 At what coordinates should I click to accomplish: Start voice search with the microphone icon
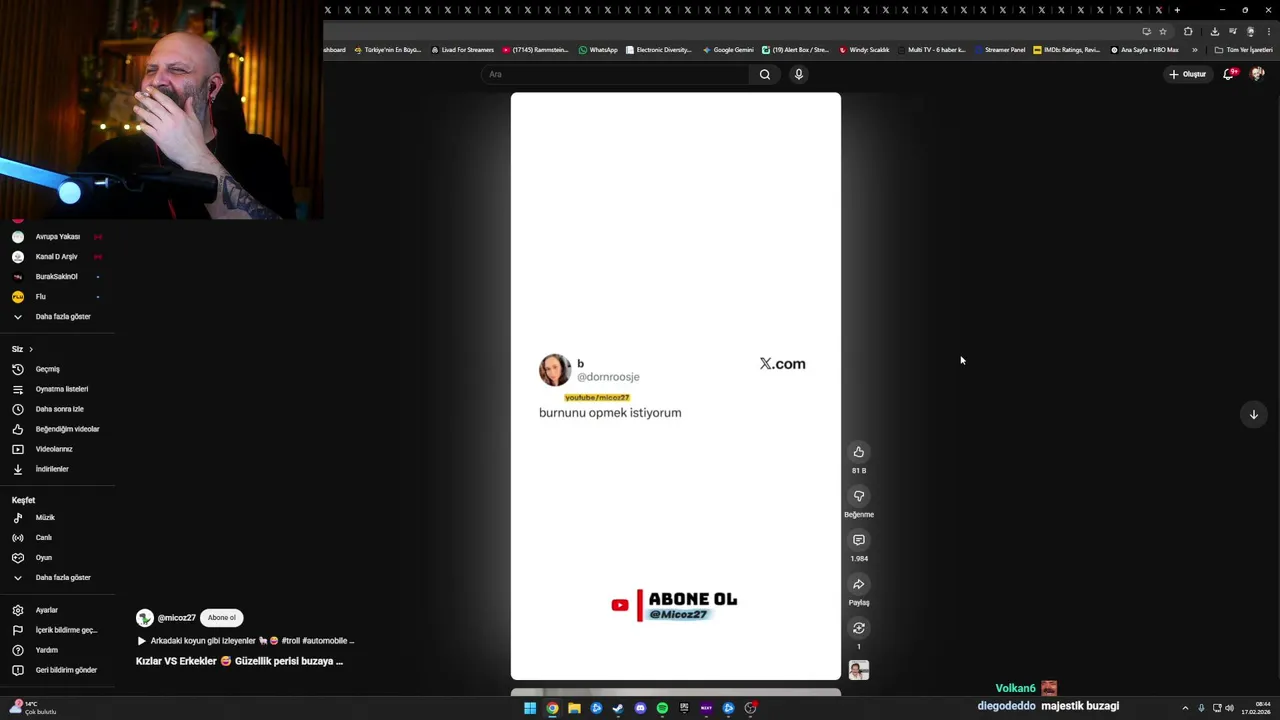pos(798,74)
